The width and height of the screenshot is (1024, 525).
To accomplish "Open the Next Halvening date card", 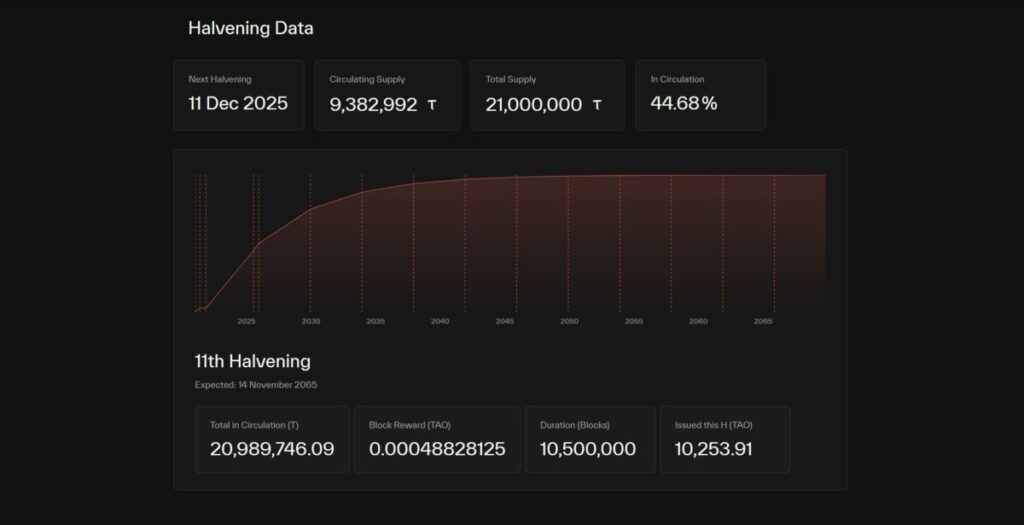I will point(238,95).
